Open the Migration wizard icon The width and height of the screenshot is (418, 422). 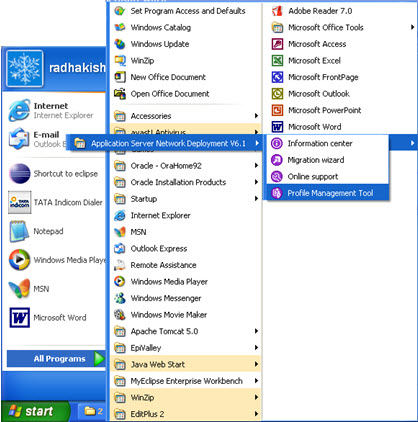click(x=276, y=160)
